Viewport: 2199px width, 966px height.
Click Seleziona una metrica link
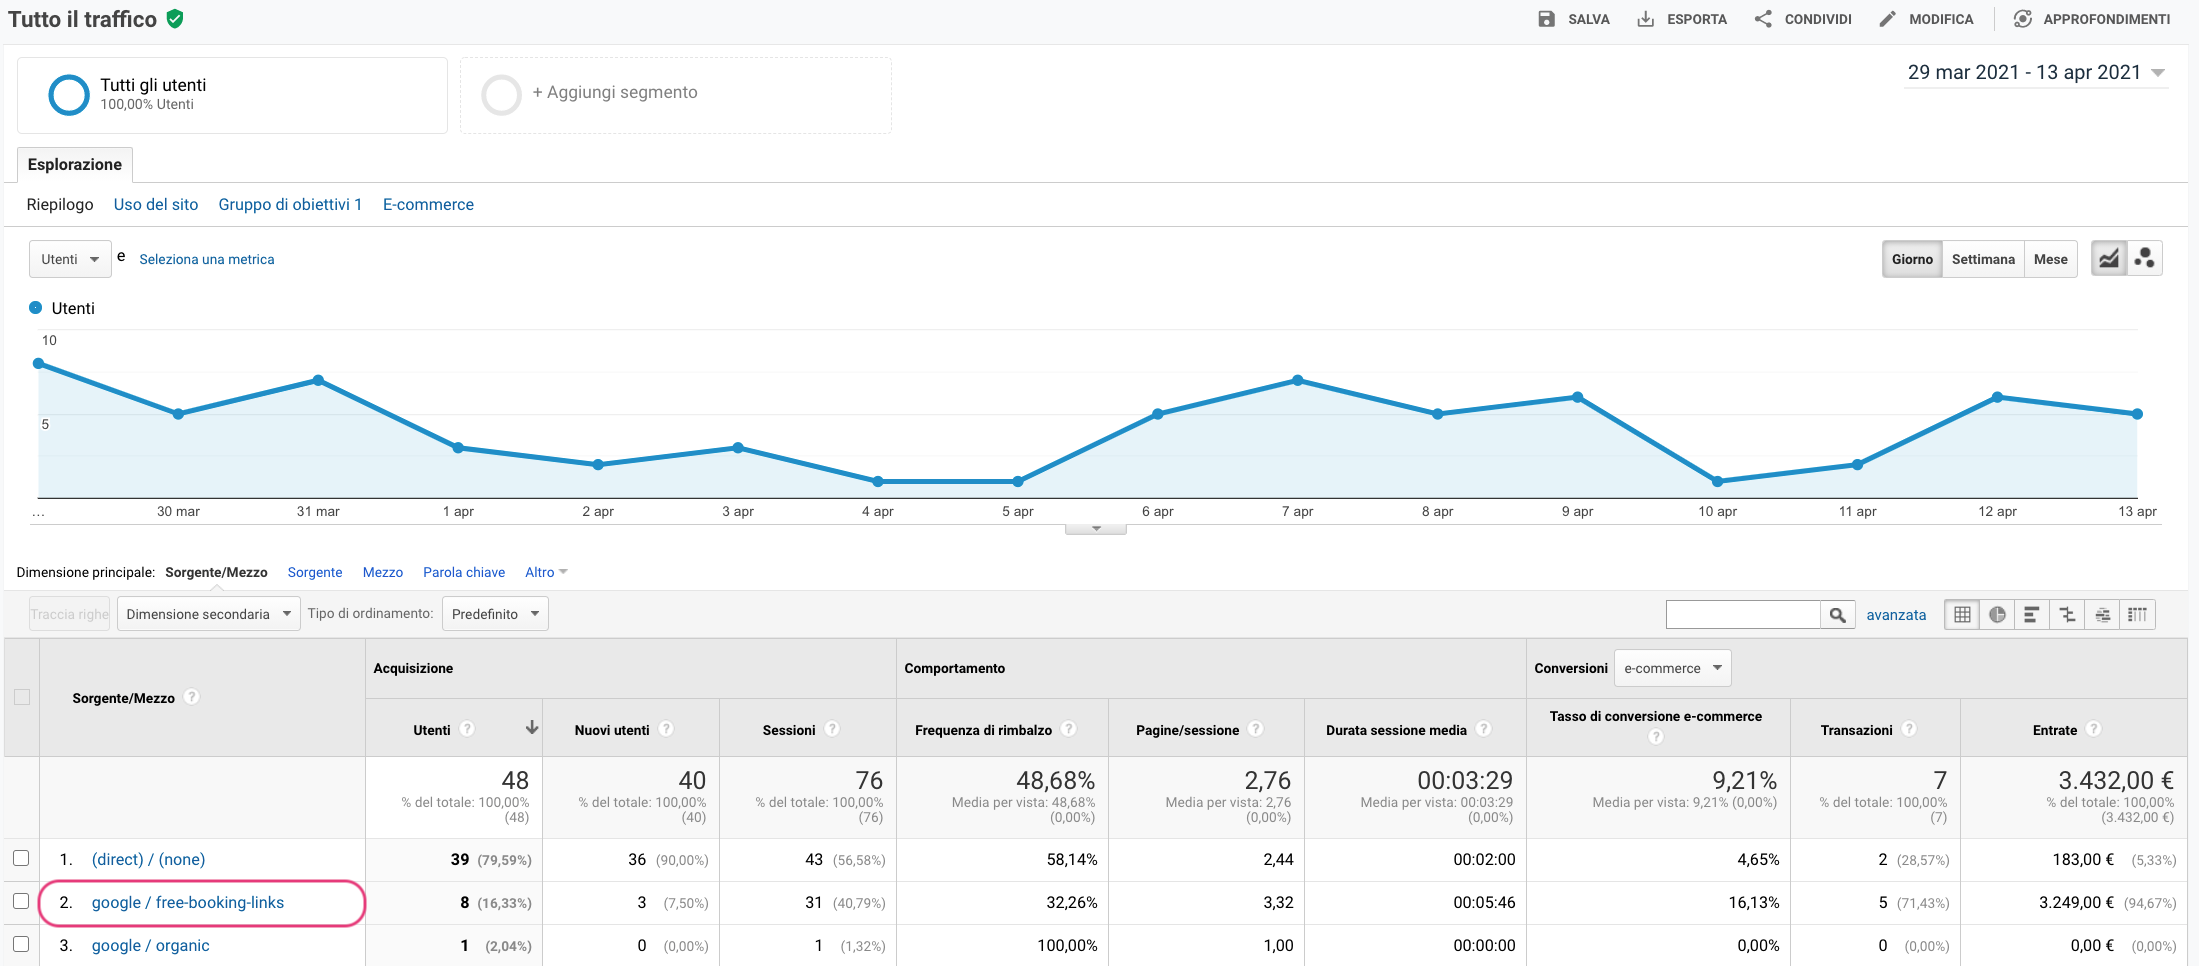[x=207, y=259]
